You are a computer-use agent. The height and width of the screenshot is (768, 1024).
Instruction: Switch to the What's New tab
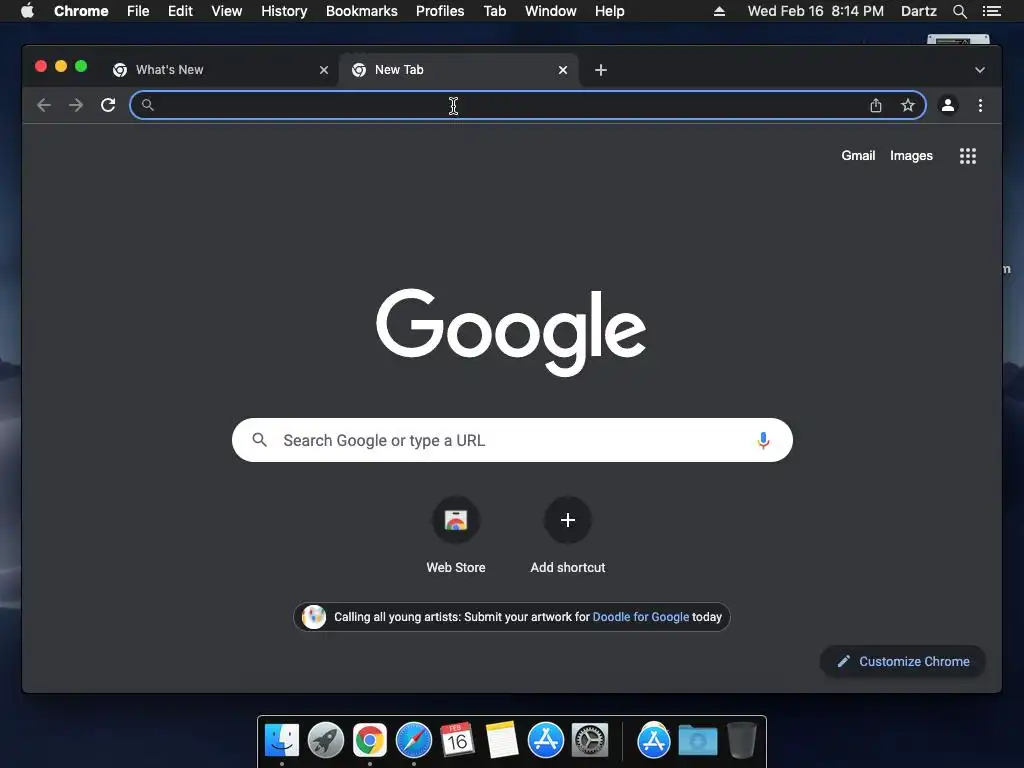[222, 70]
